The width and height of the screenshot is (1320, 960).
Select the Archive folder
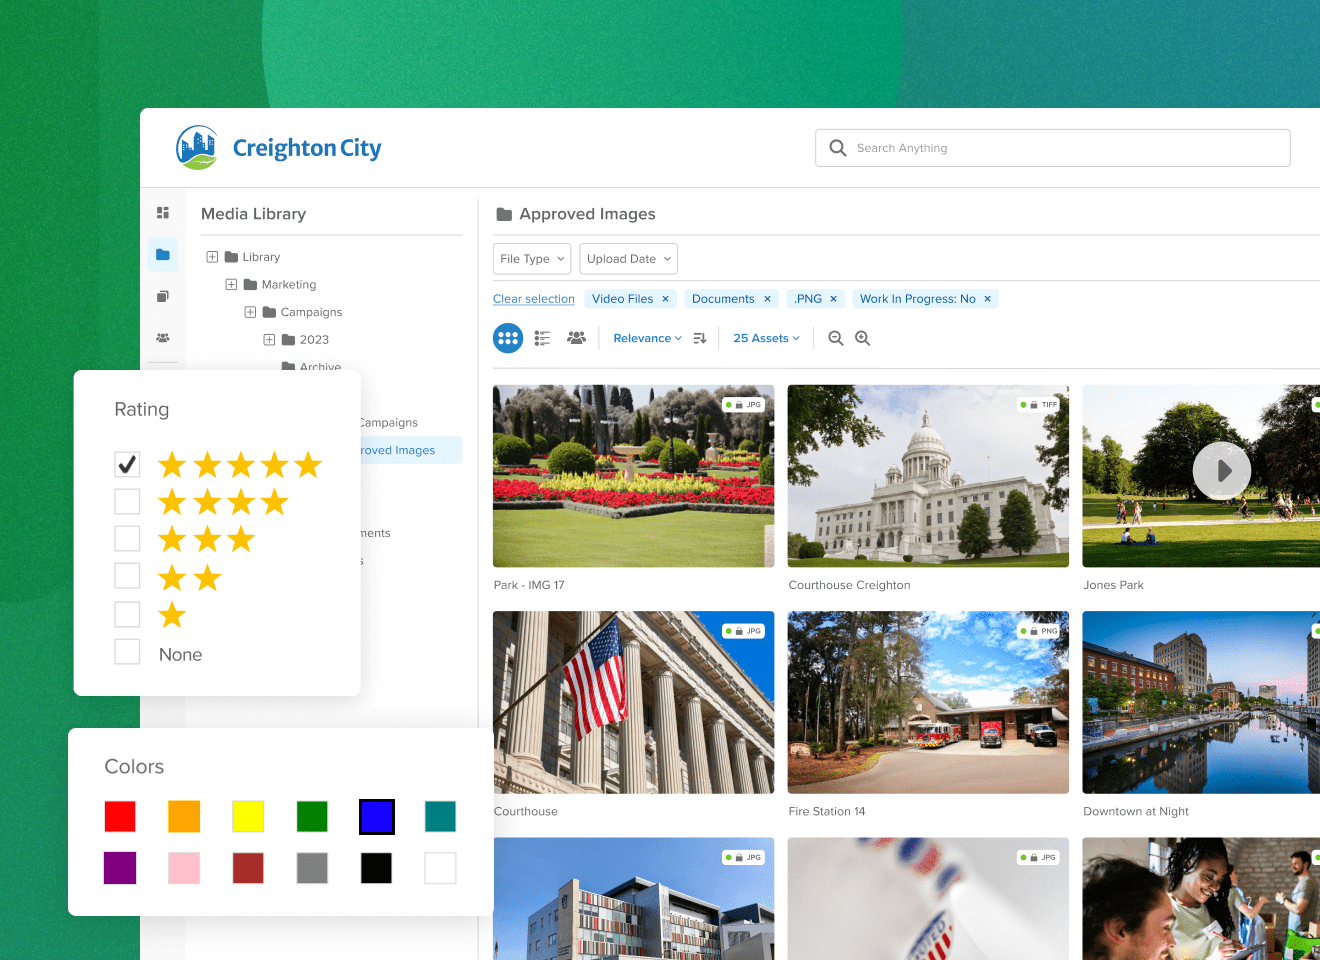(x=311, y=366)
